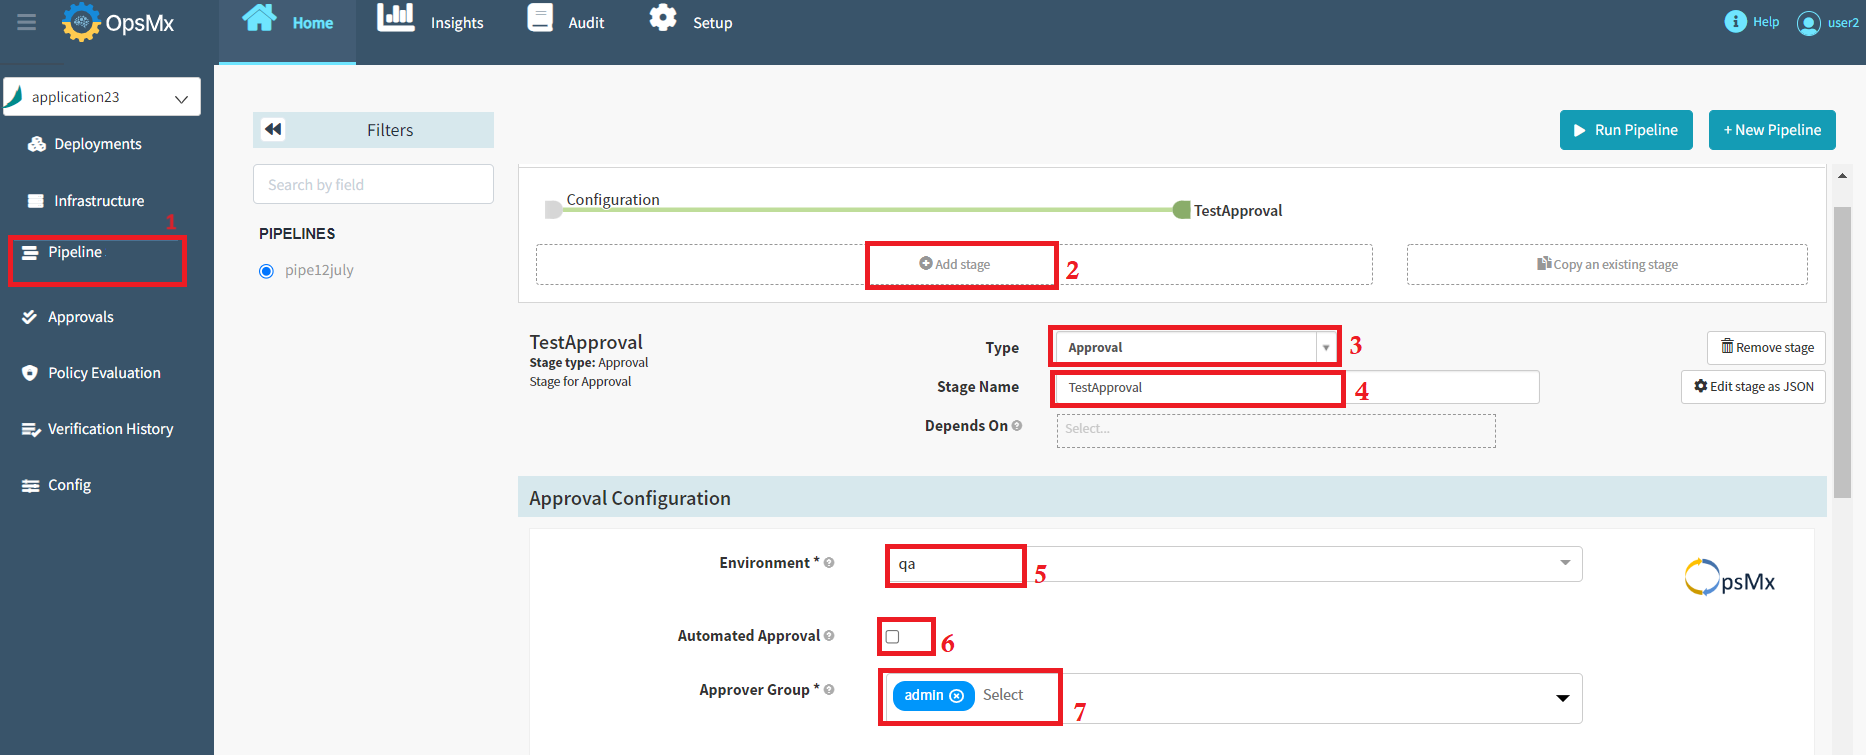This screenshot has height=755, width=1866.
Task: Click the vertical scrollbar thumb
Action: click(x=1842, y=350)
